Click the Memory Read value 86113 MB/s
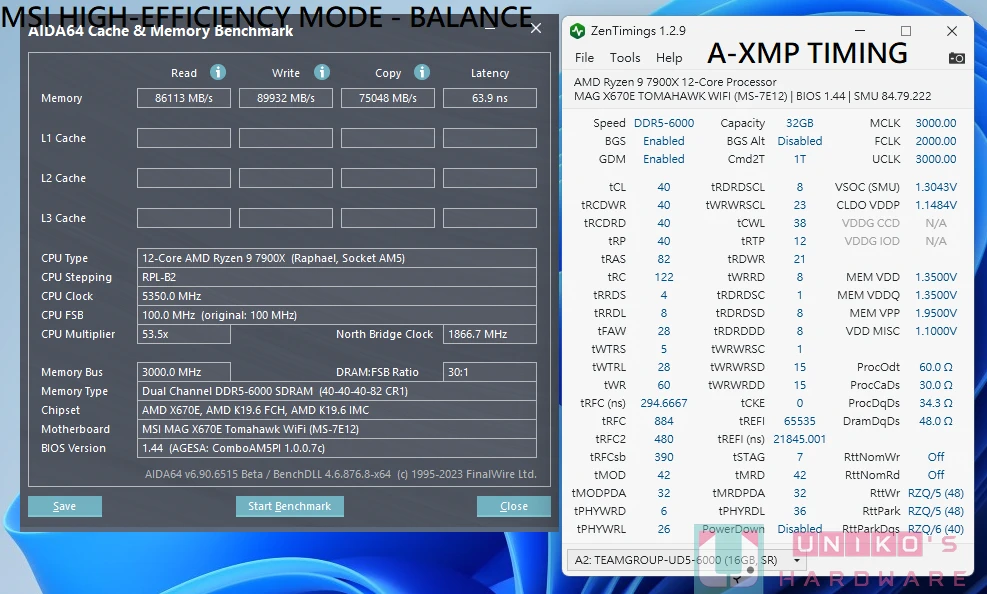 tap(184, 98)
